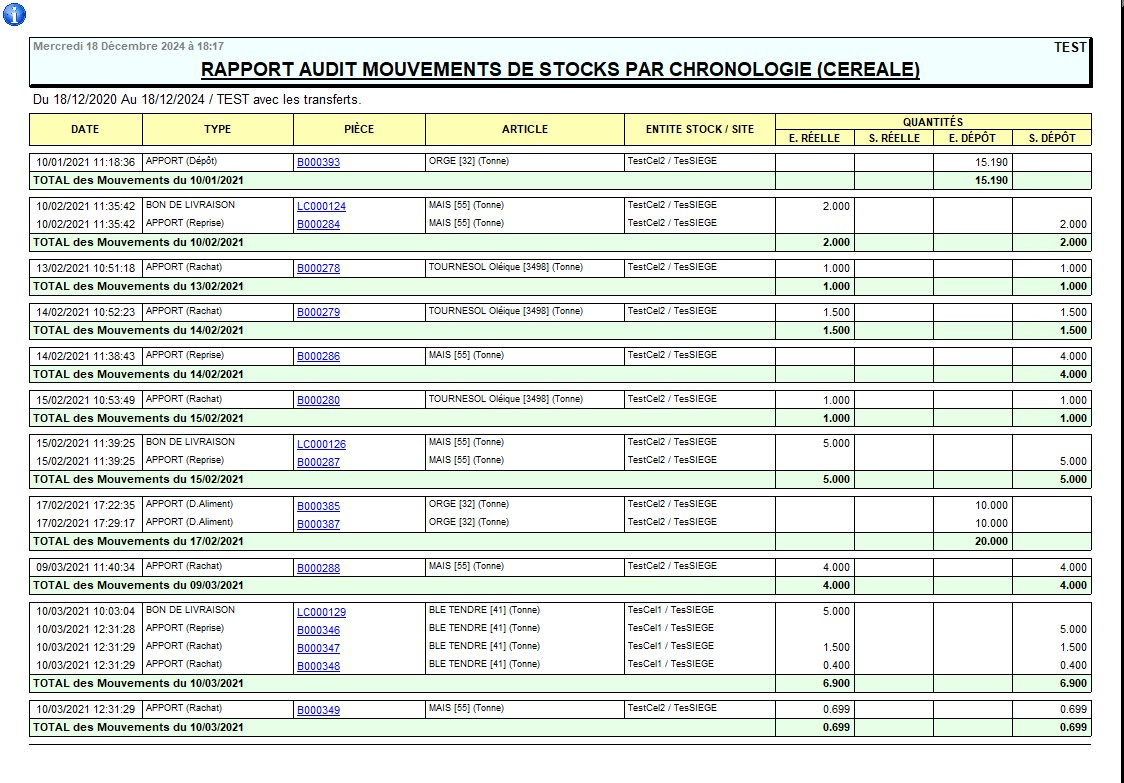The image size is (1124, 783).
Task: Open piece link B000393
Action: coord(318,162)
